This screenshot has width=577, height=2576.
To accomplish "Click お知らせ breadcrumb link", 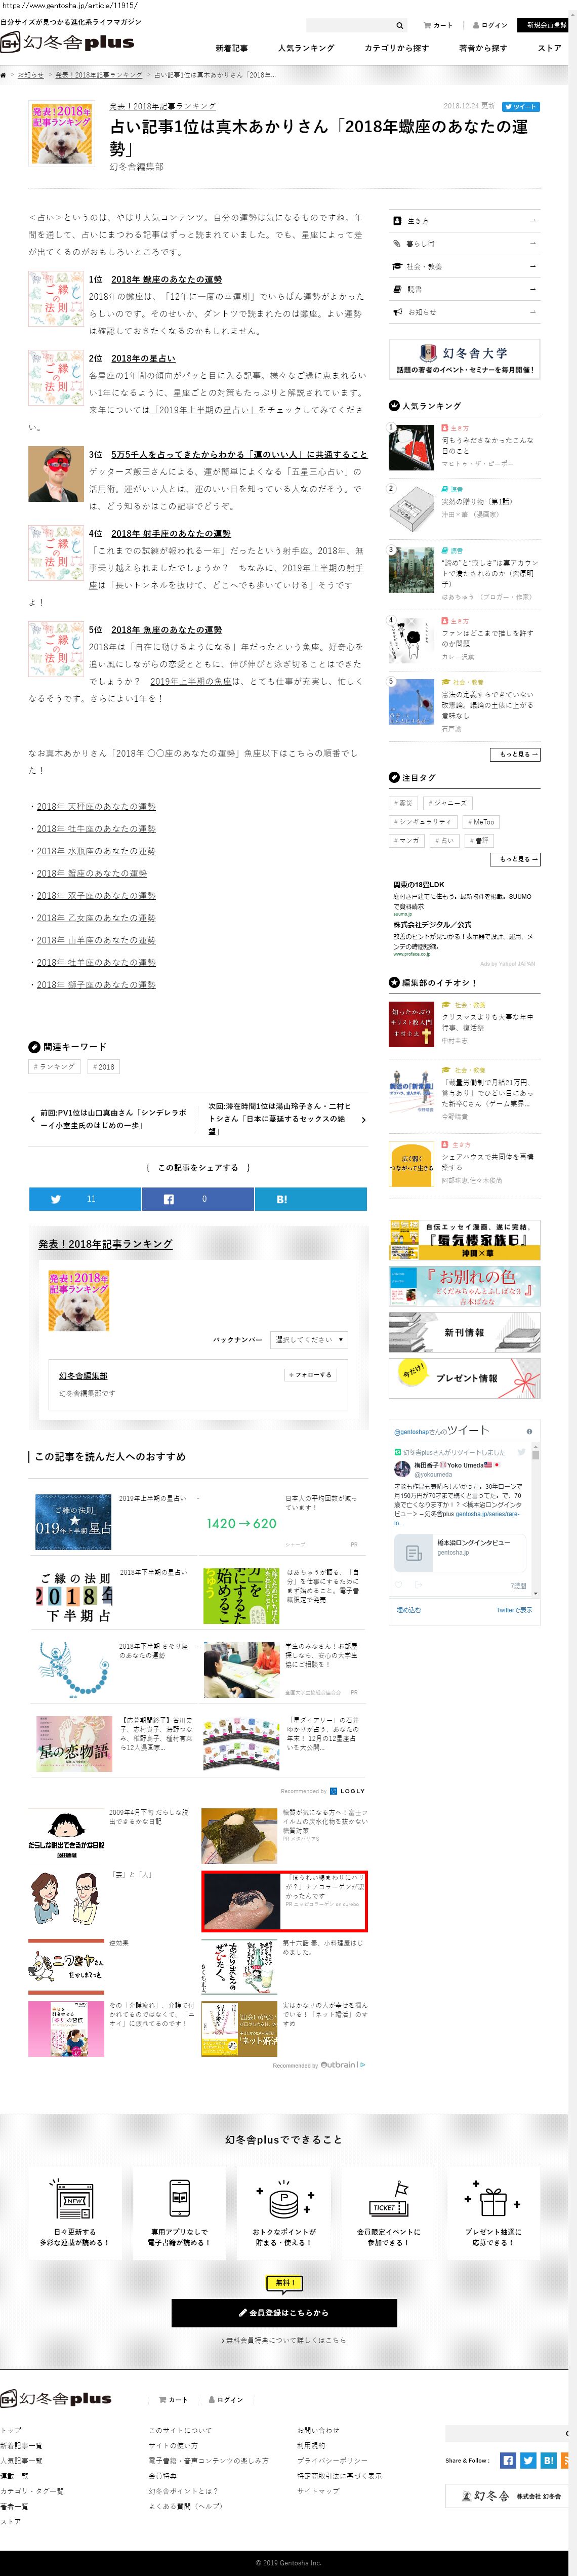I will tap(31, 75).
